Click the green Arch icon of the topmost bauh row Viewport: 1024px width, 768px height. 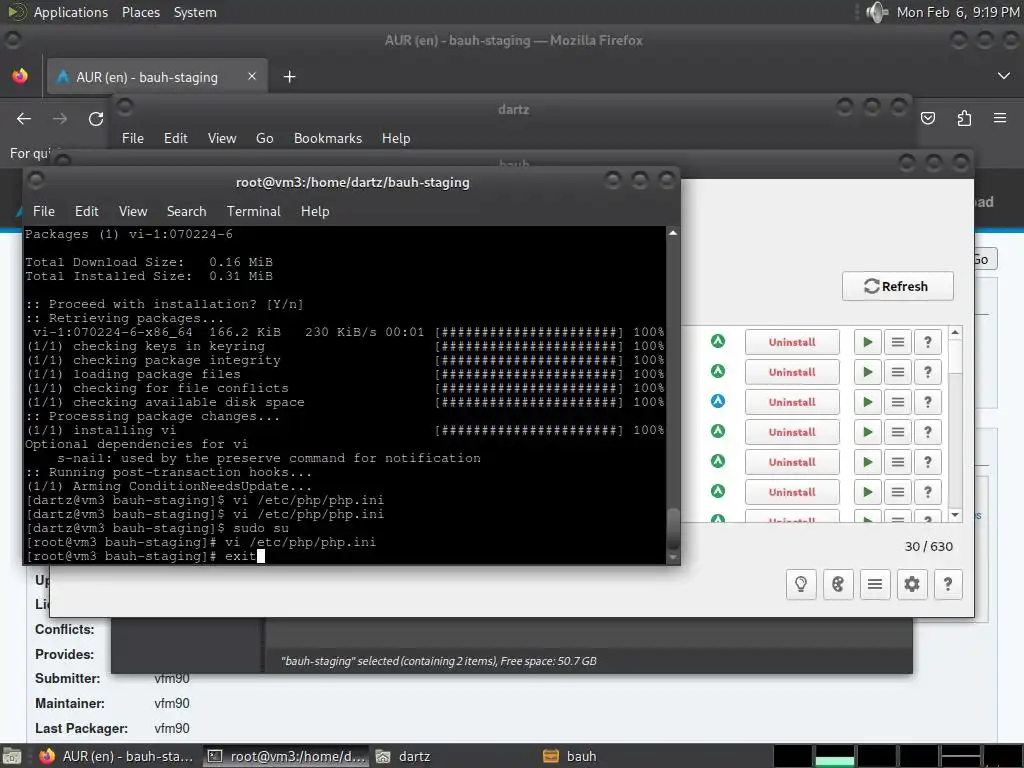(718, 341)
